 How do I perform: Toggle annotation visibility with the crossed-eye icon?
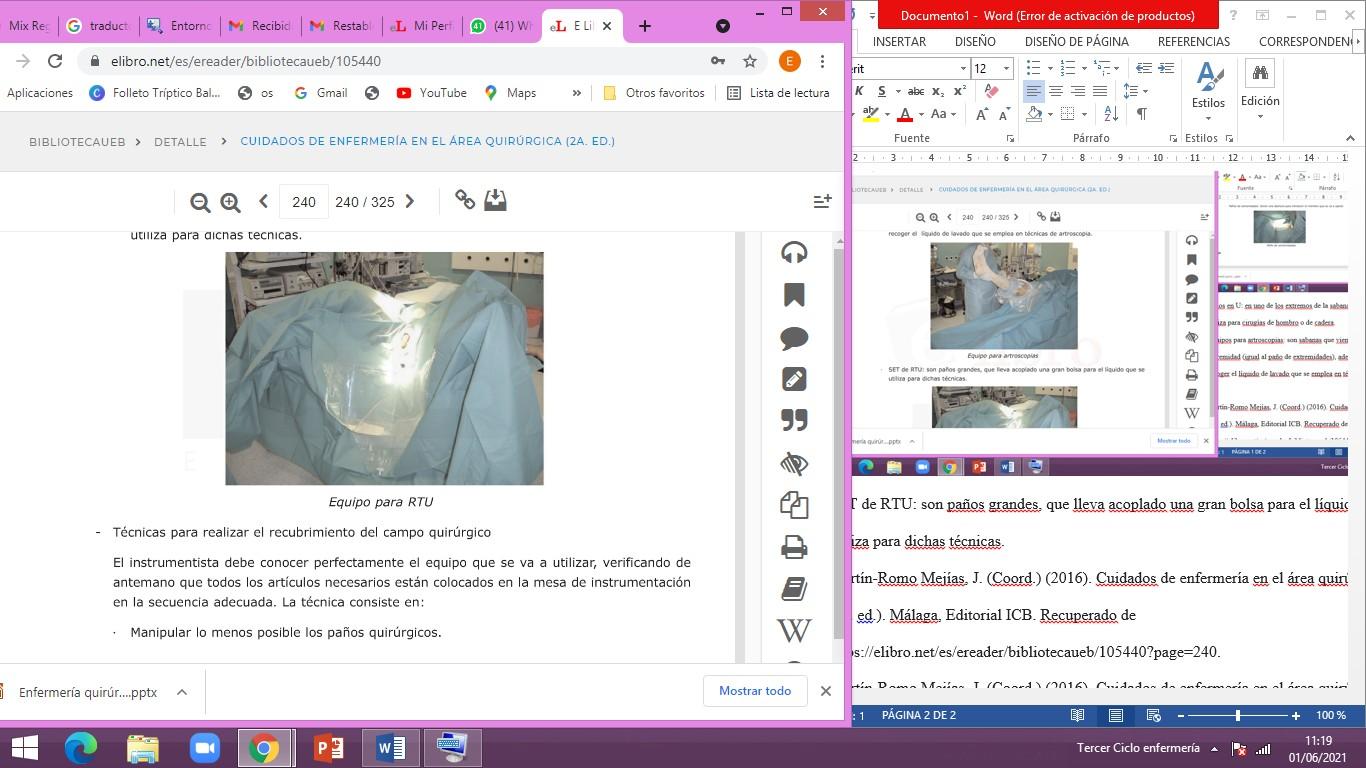[x=794, y=463]
